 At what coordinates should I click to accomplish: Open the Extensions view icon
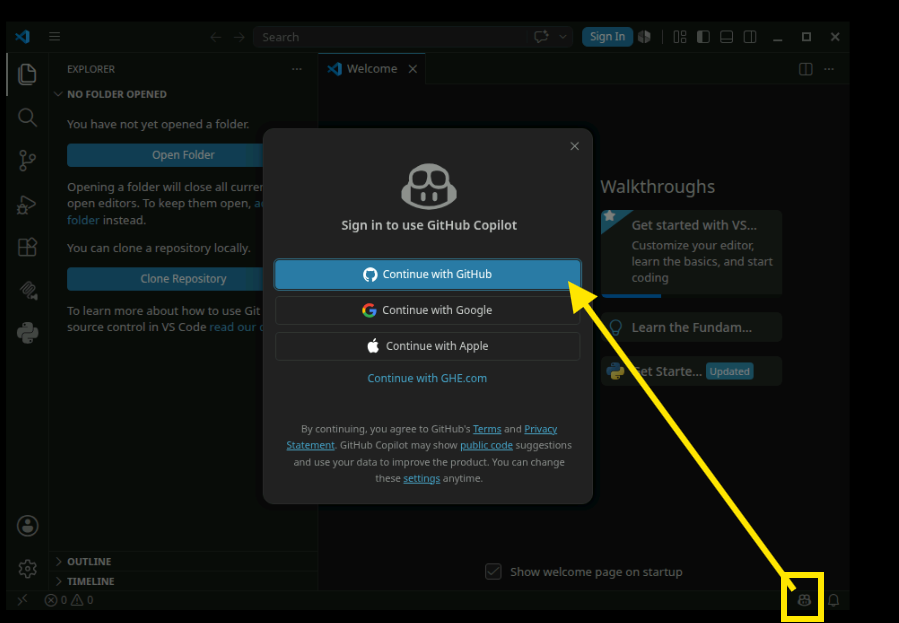tap(27, 248)
